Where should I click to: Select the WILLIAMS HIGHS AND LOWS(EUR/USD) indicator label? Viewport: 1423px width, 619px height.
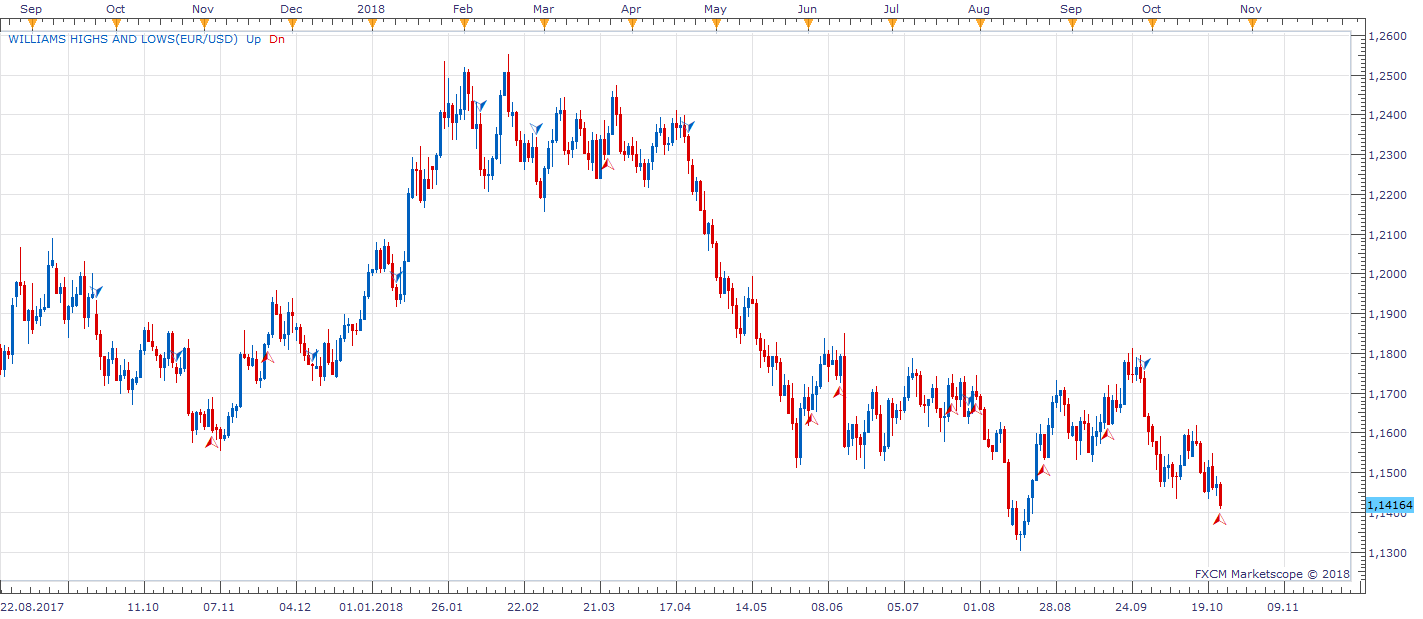click(123, 40)
